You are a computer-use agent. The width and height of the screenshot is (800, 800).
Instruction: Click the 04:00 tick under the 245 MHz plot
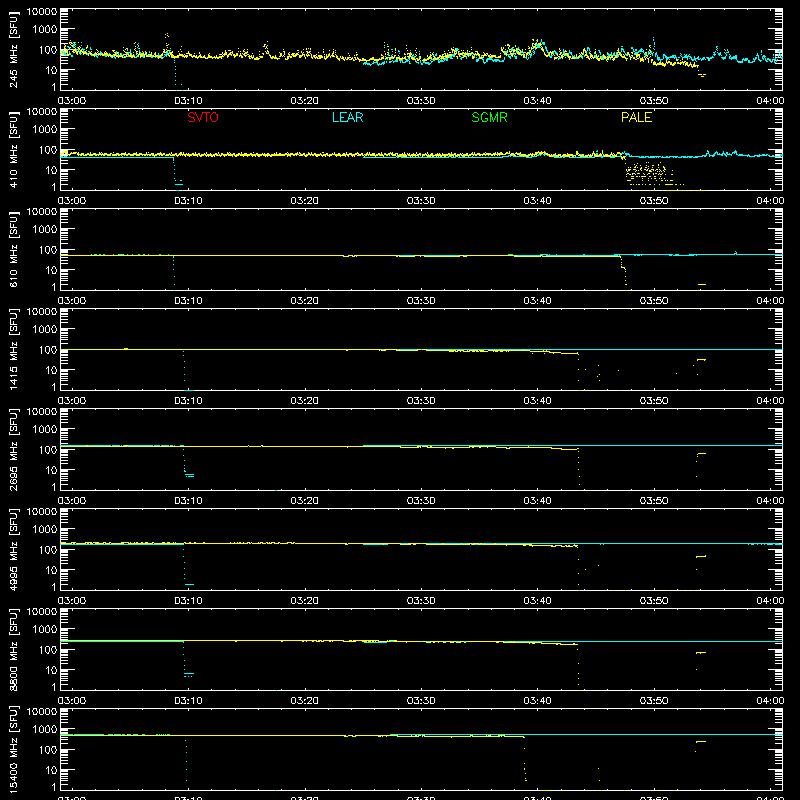coord(770,101)
